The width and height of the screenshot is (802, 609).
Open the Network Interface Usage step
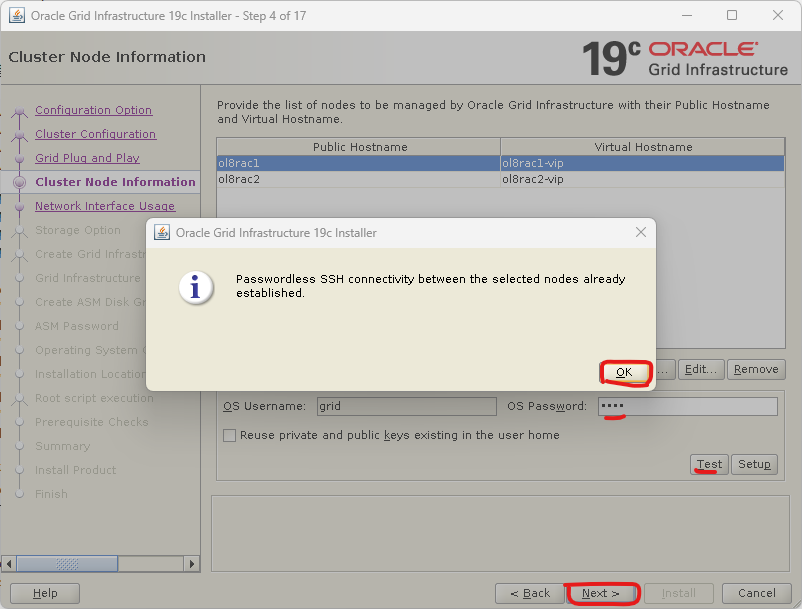(105, 206)
